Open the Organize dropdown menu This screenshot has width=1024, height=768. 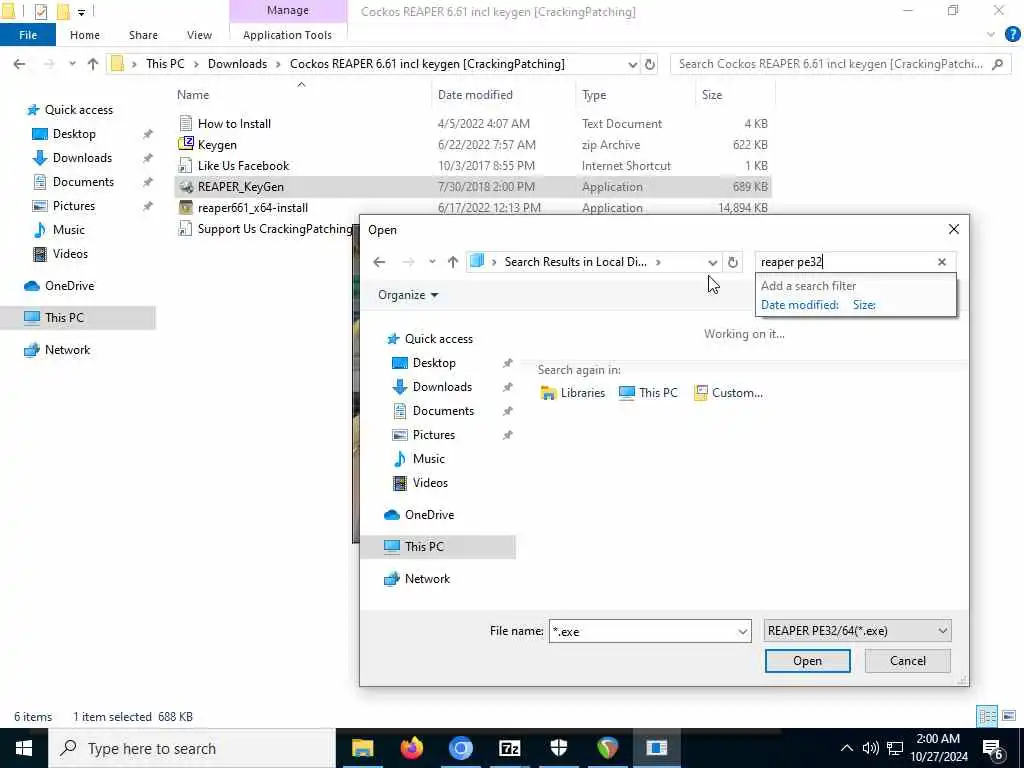click(x=408, y=295)
